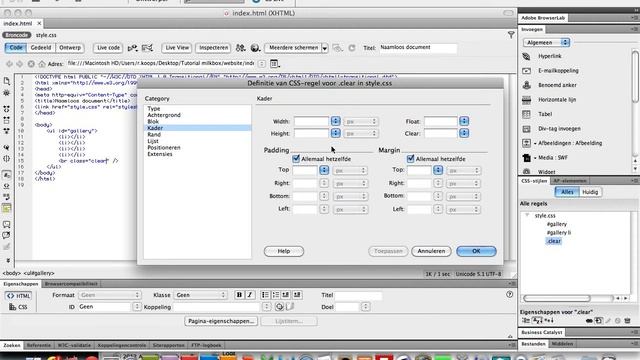
Task: Click the browser preview globe icon
Action: click(256, 48)
